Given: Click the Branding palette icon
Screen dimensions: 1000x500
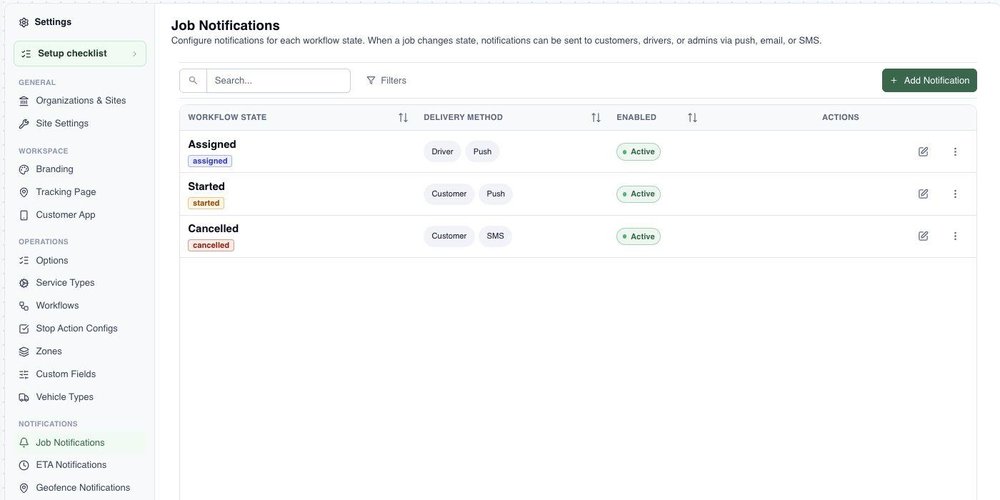Looking at the screenshot, I should pyautogui.click(x=24, y=170).
